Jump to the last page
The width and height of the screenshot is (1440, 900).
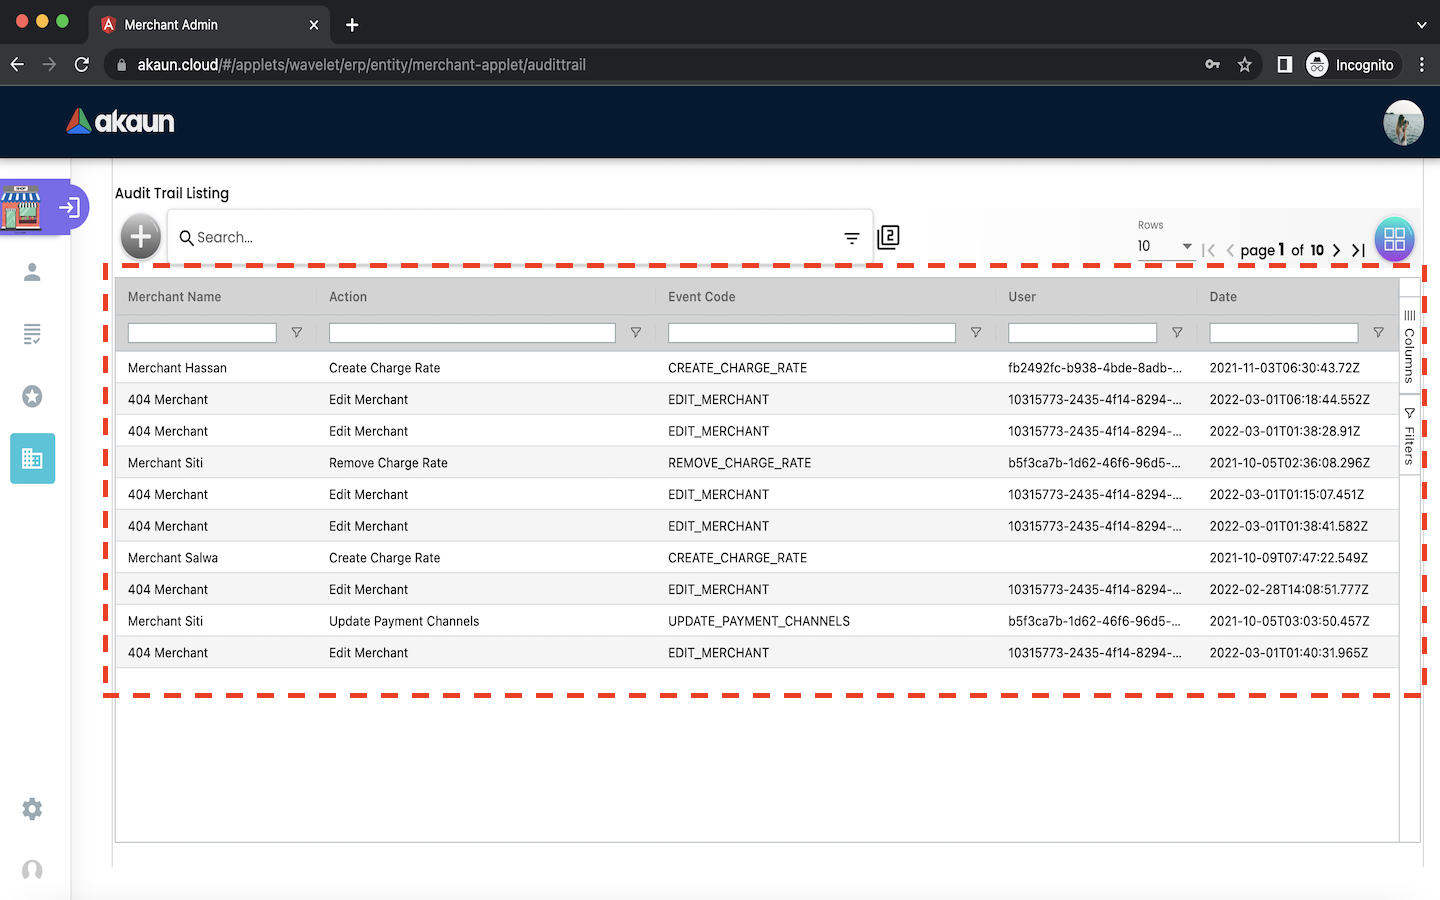[1358, 250]
